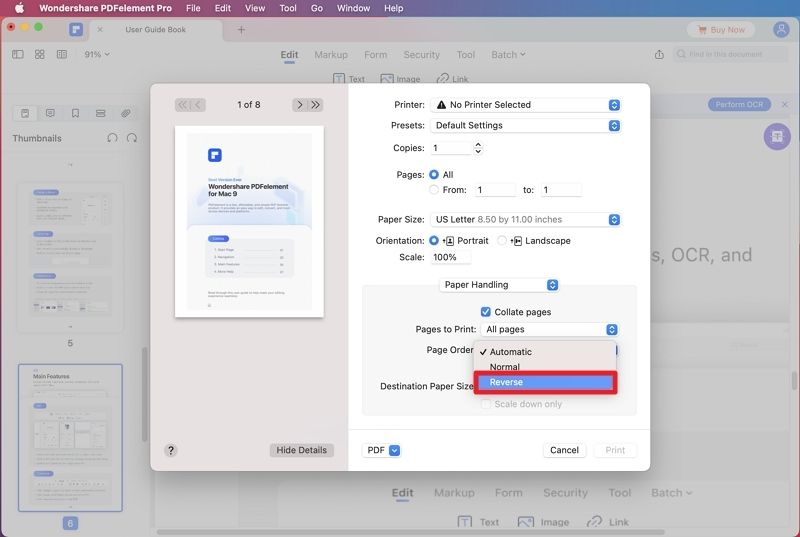Screen dimensions: 800x537
Task: Jump to last preview page
Action: pos(316,105)
